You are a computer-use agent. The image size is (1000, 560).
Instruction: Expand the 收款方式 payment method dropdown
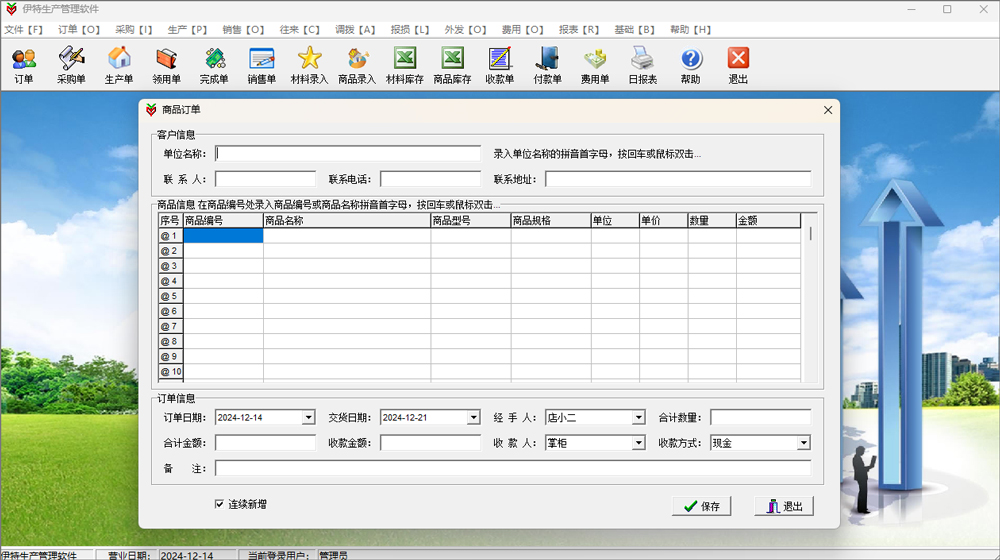tap(803, 443)
